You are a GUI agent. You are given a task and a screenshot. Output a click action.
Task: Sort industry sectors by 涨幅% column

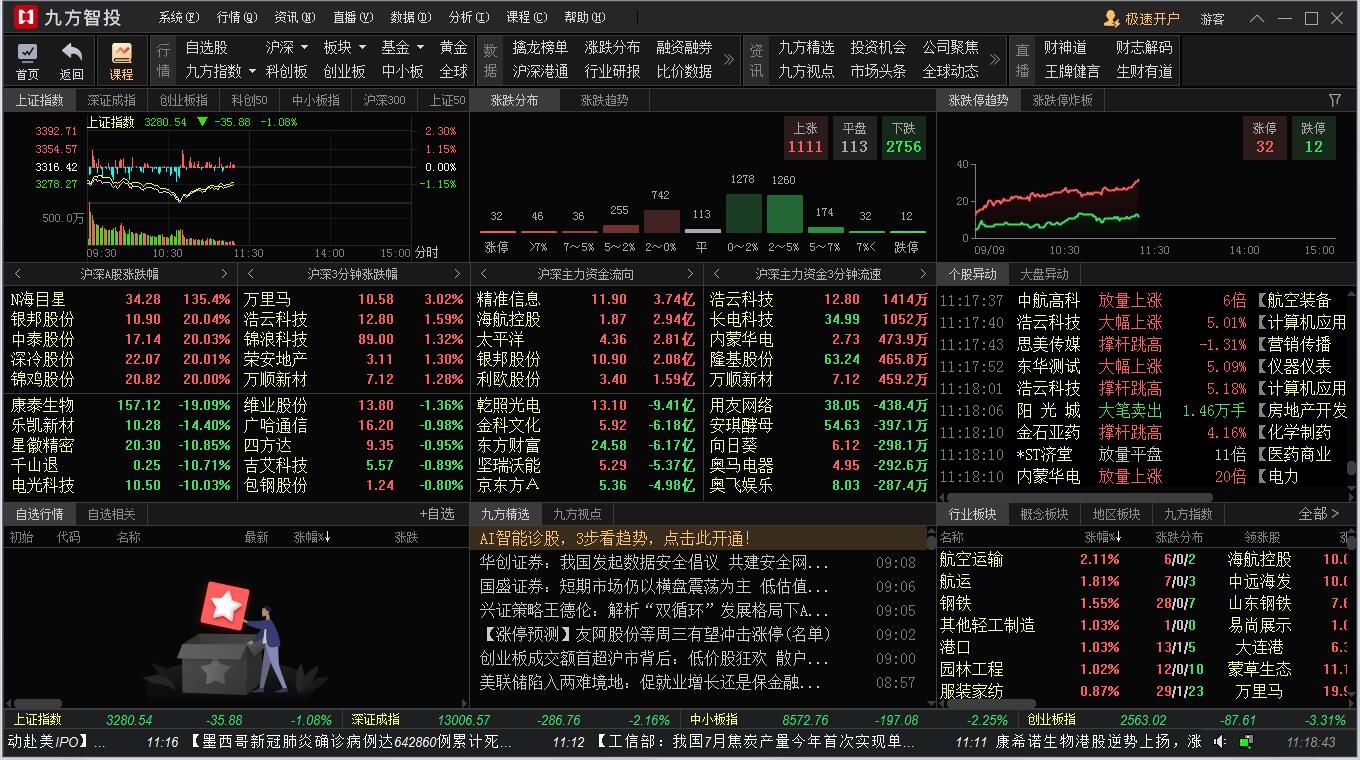tap(1101, 538)
